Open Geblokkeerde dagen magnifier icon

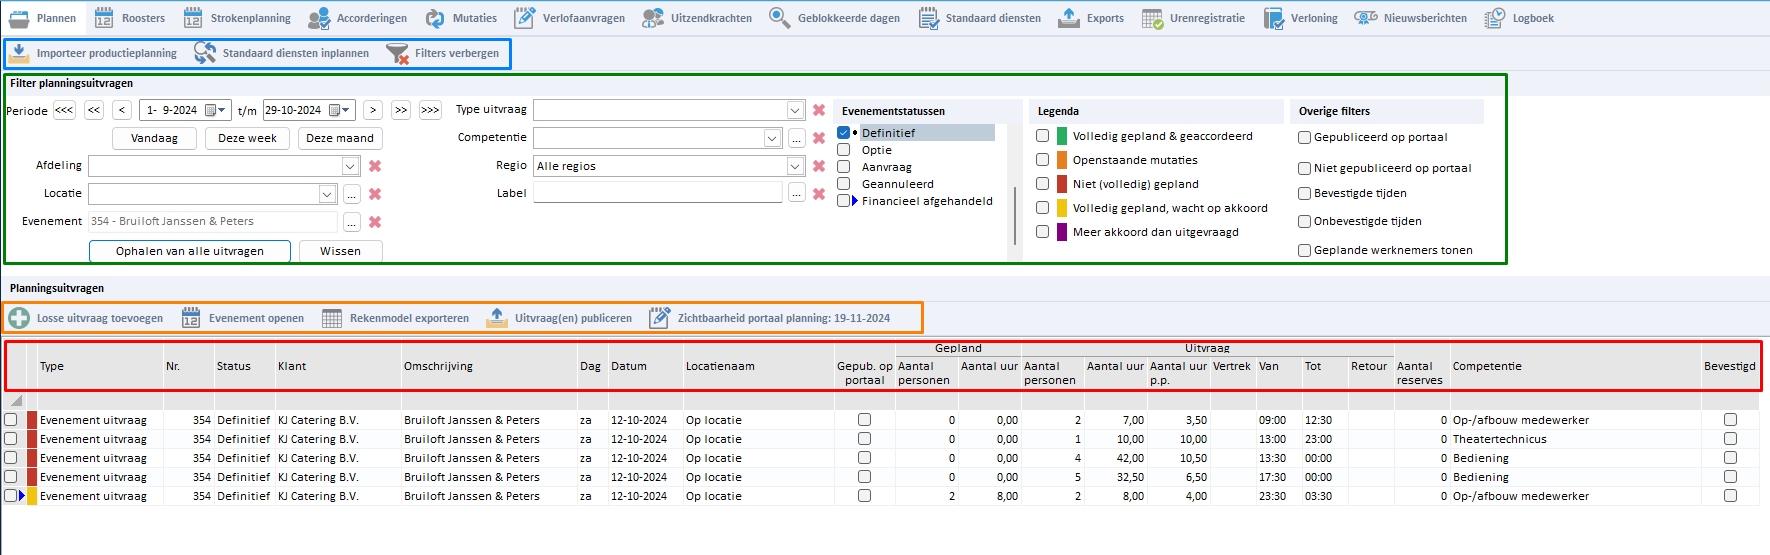tap(780, 18)
